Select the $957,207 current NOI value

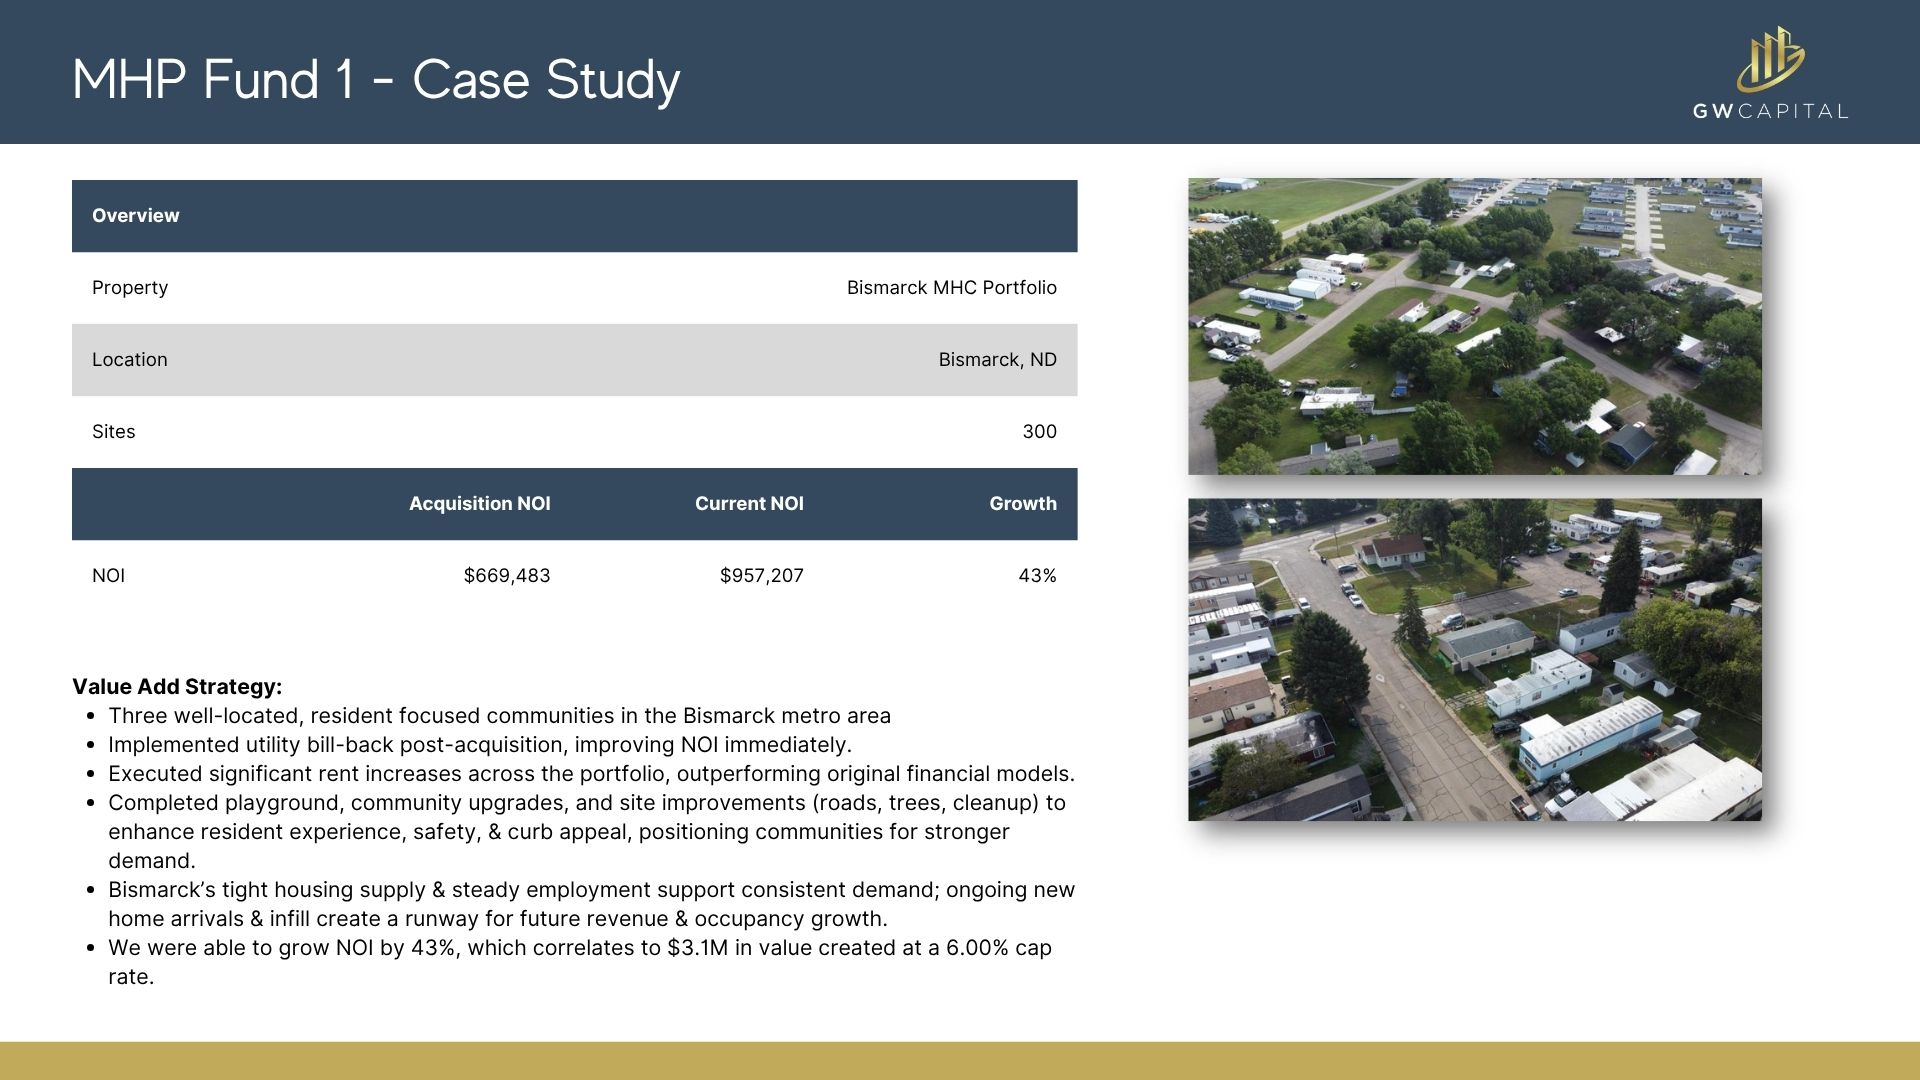coord(761,576)
